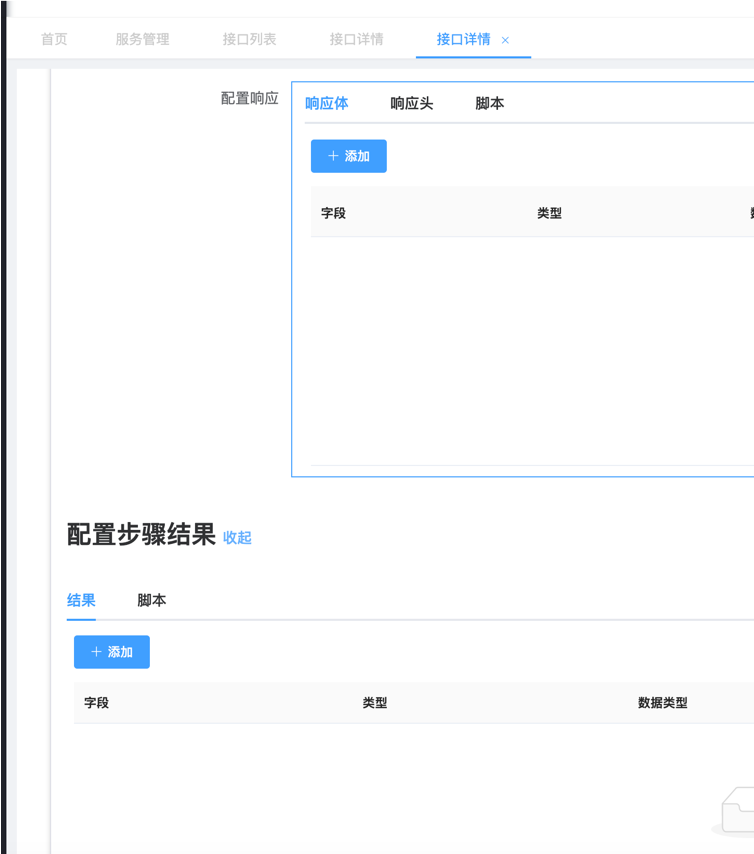The height and width of the screenshot is (854, 754).
Task: Switch to the 接口列表 tab
Action: pos(249,39)
